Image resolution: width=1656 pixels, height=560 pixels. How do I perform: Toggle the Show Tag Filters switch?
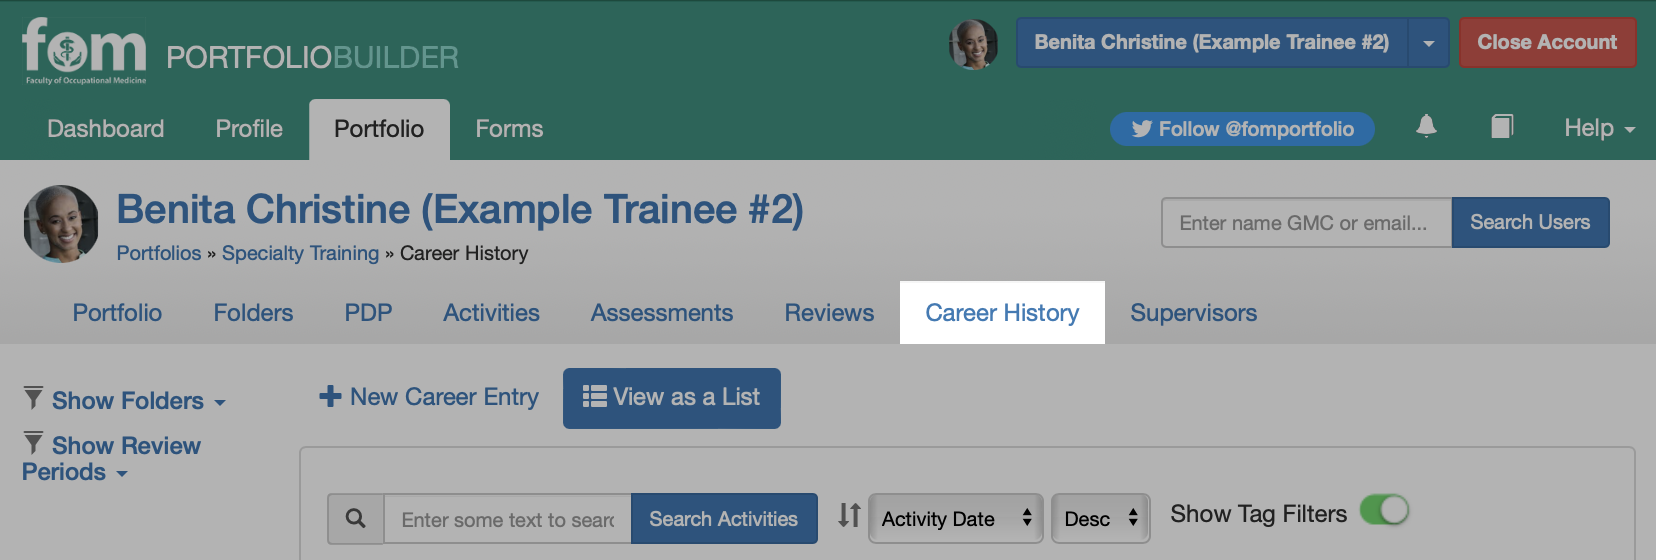pyautogui.click(x=1384, y=511)
